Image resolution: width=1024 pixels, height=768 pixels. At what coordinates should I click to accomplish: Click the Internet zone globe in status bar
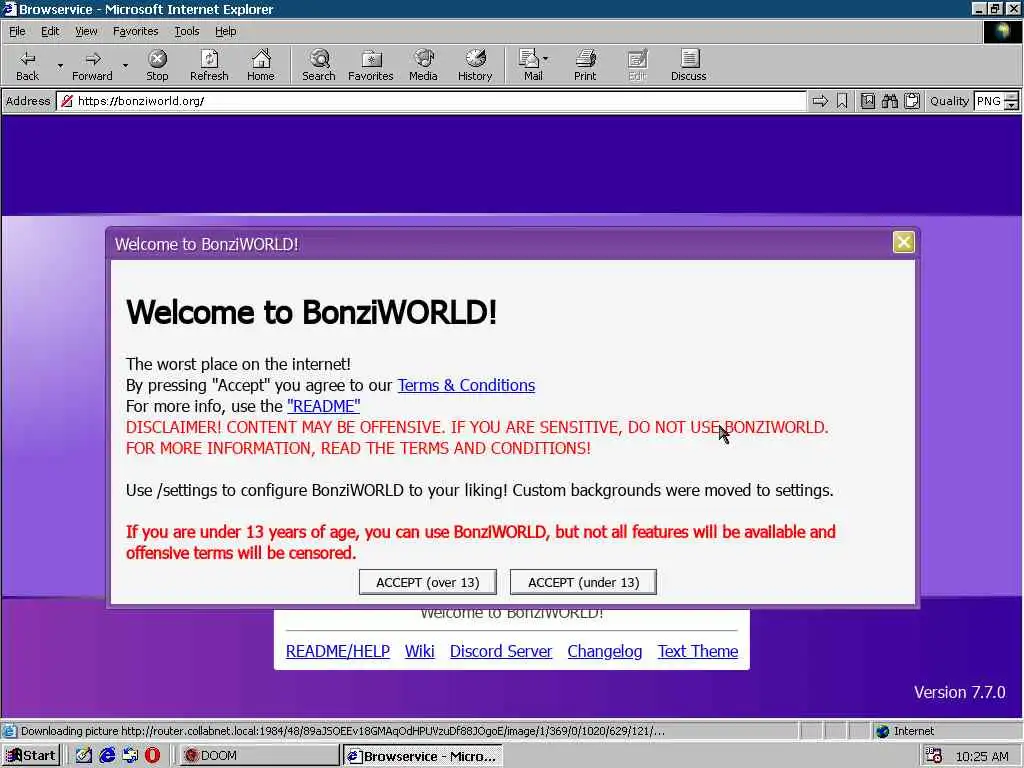883,731
